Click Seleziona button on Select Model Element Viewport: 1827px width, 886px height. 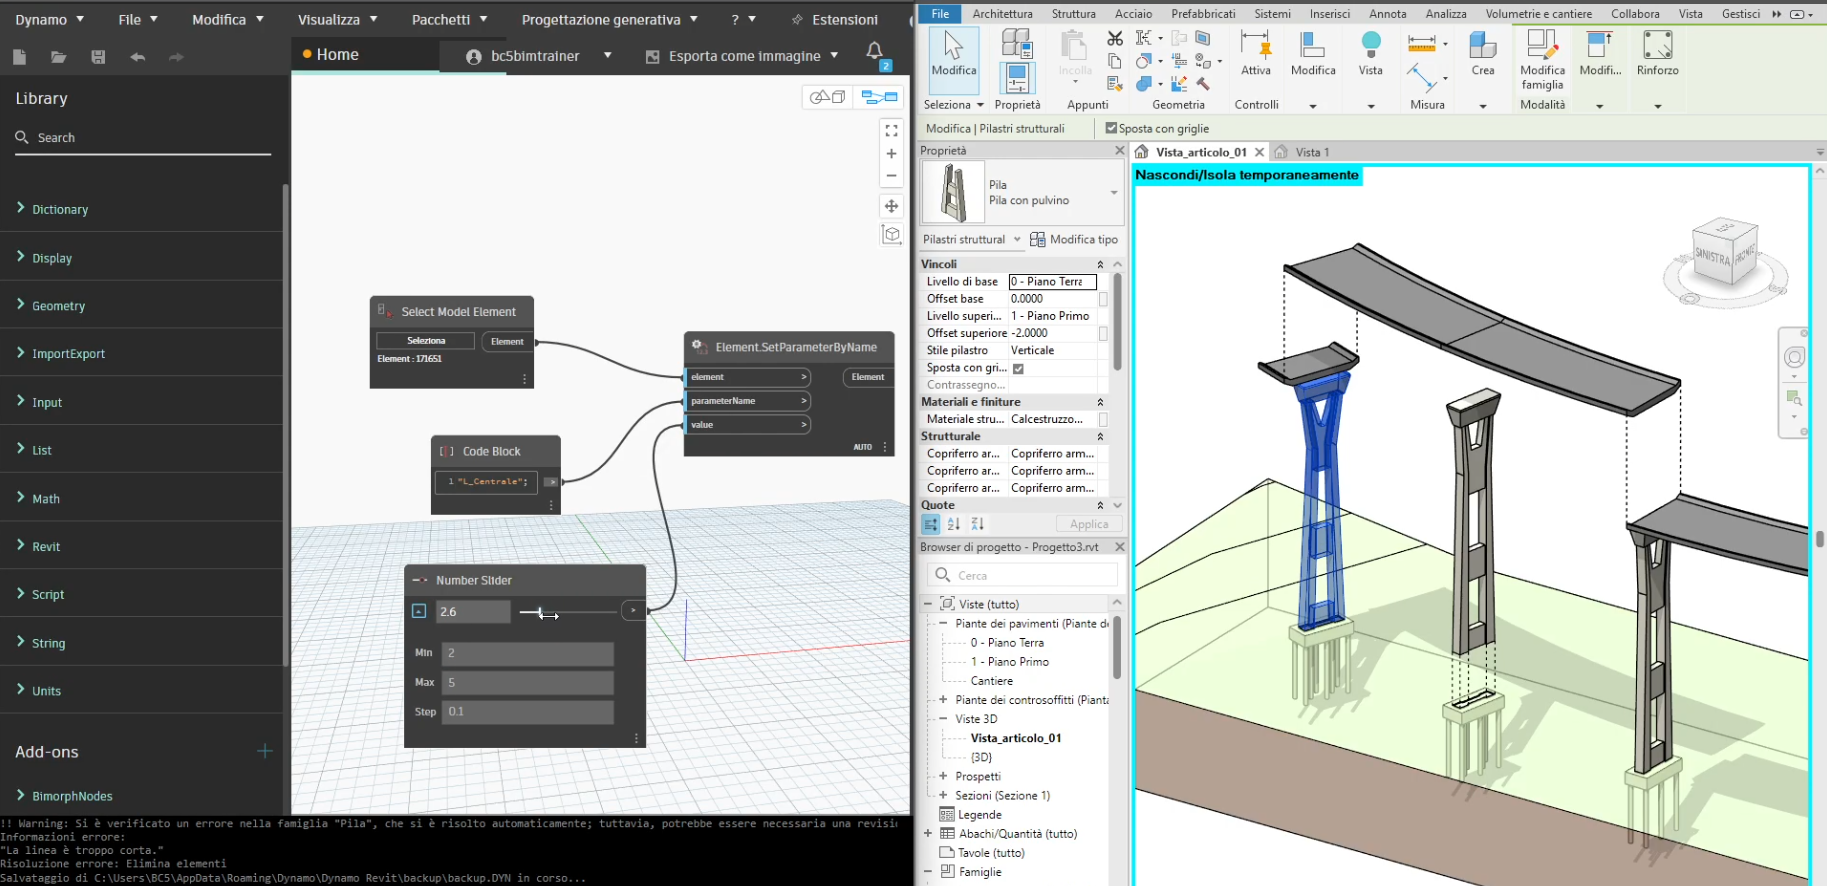tap(426, 341)
